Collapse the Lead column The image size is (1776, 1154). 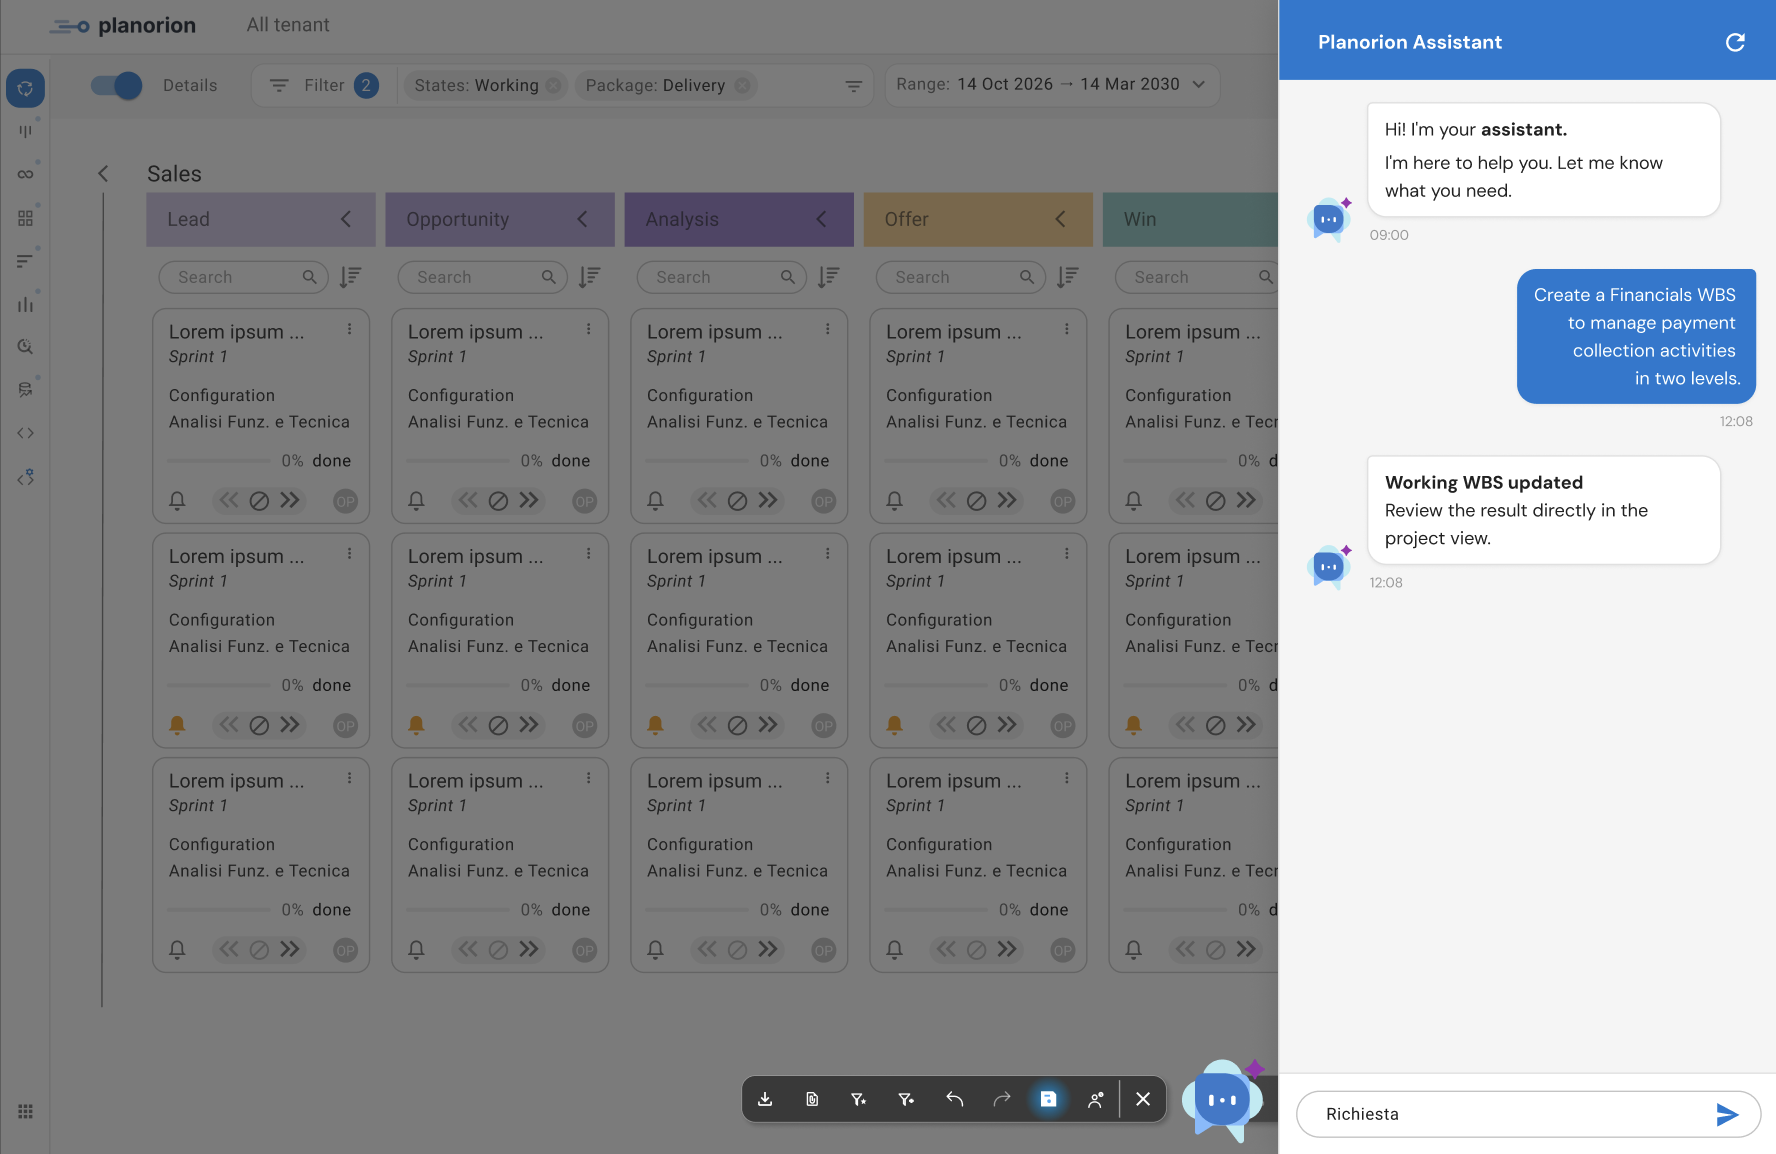346,219
